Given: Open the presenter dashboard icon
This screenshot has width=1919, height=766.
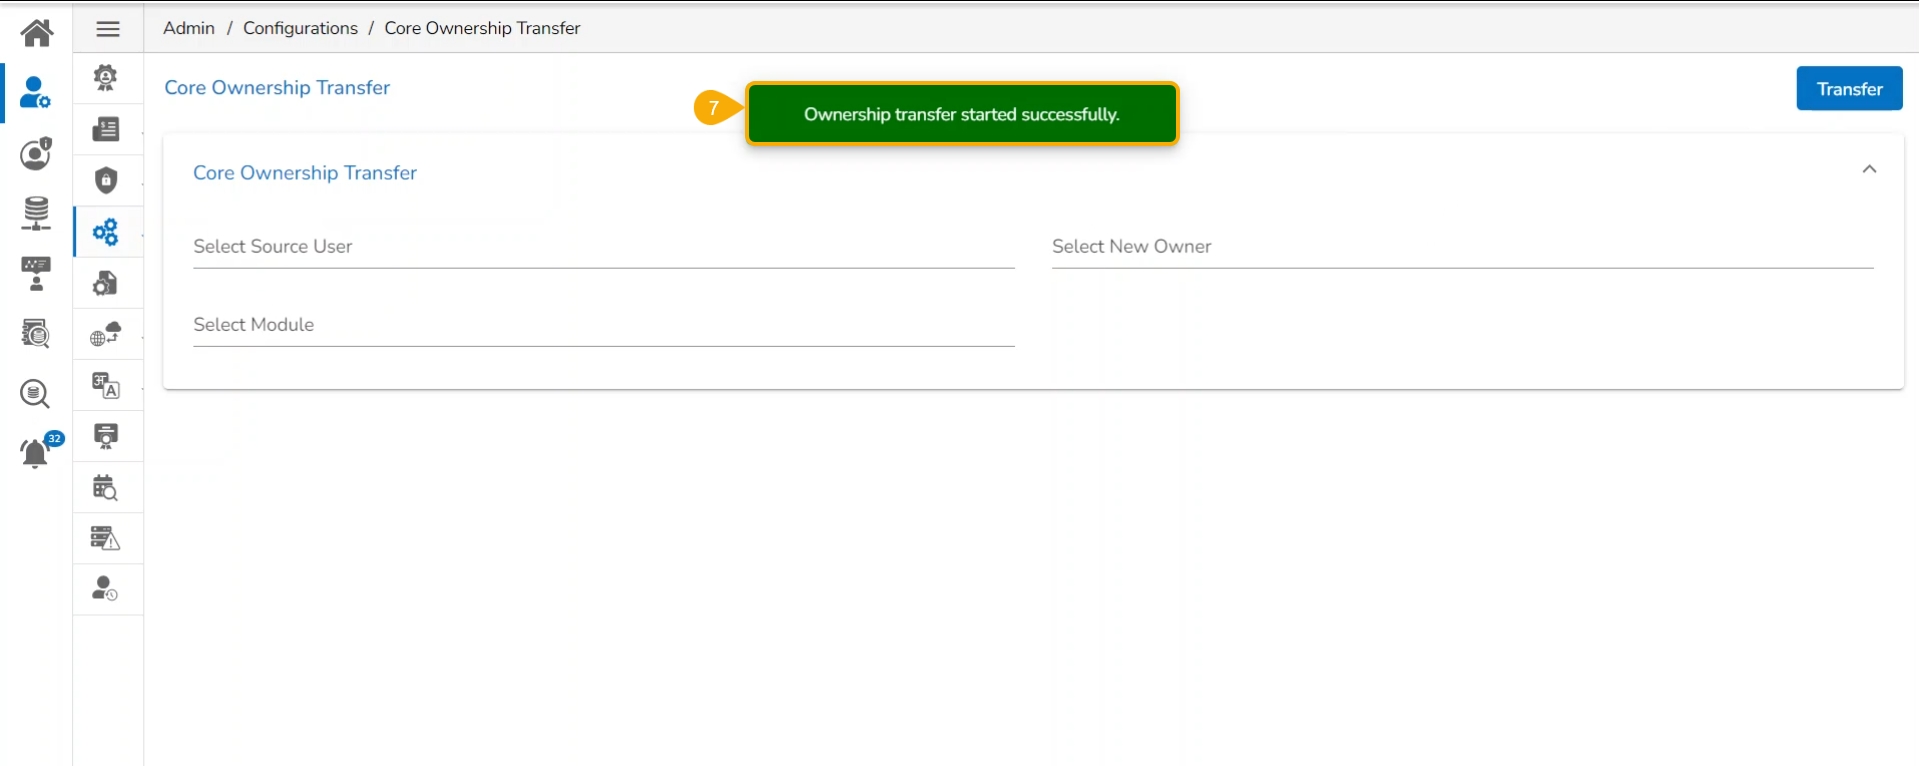Looking at the screenshot, I should coord(36,274).
